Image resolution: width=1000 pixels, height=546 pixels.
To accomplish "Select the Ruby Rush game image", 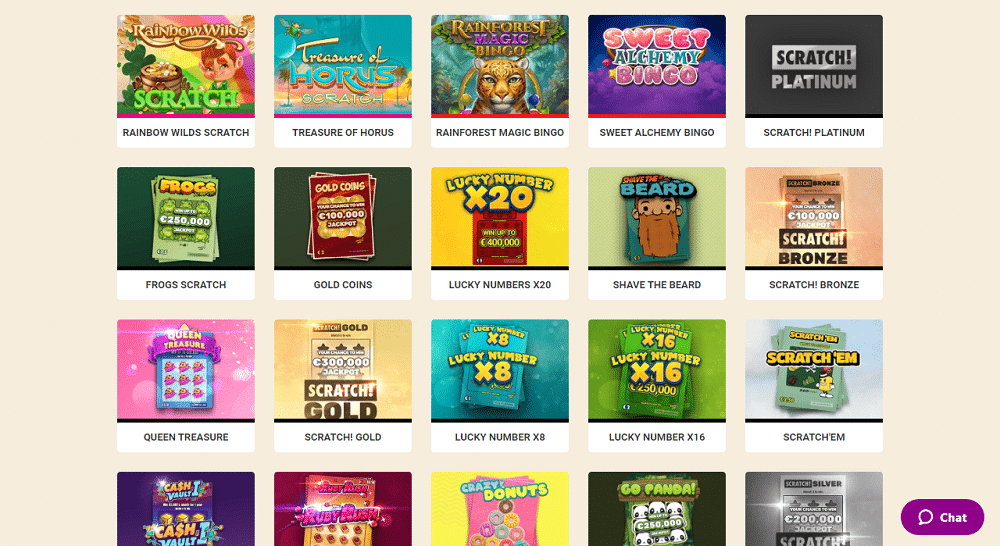I will pos(342,509).
